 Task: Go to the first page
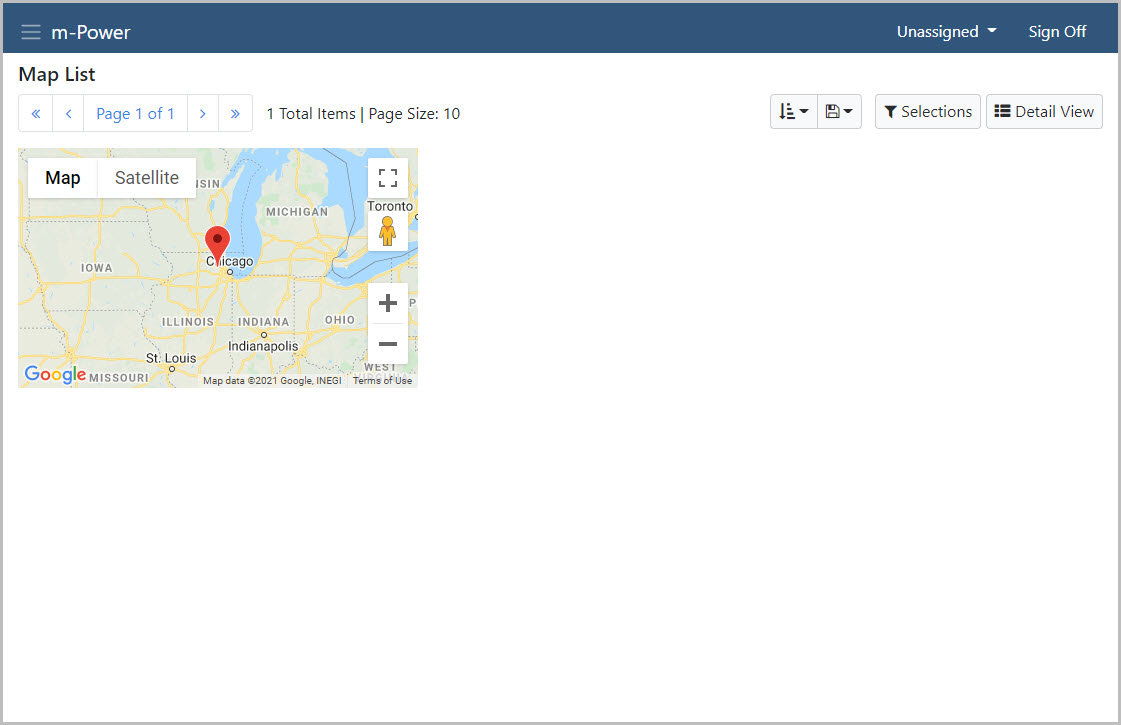pyautogui.click(x=36, y=114)
